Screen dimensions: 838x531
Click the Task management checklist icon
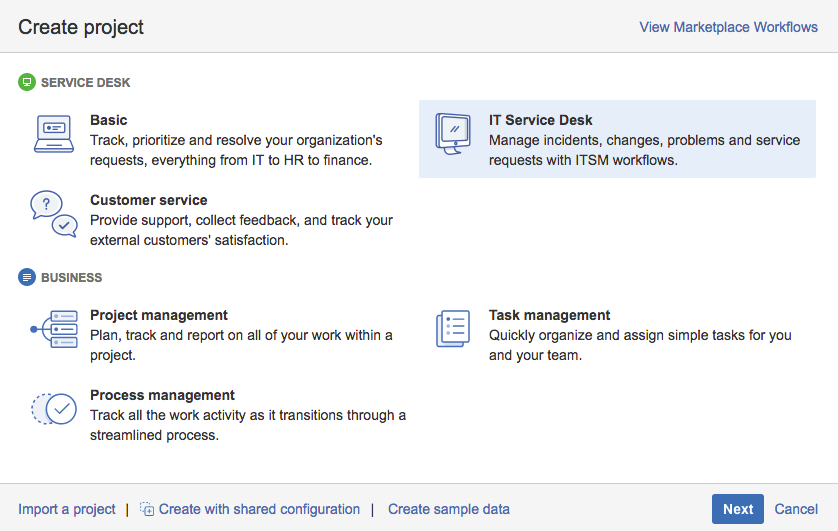tap(453, 328)
